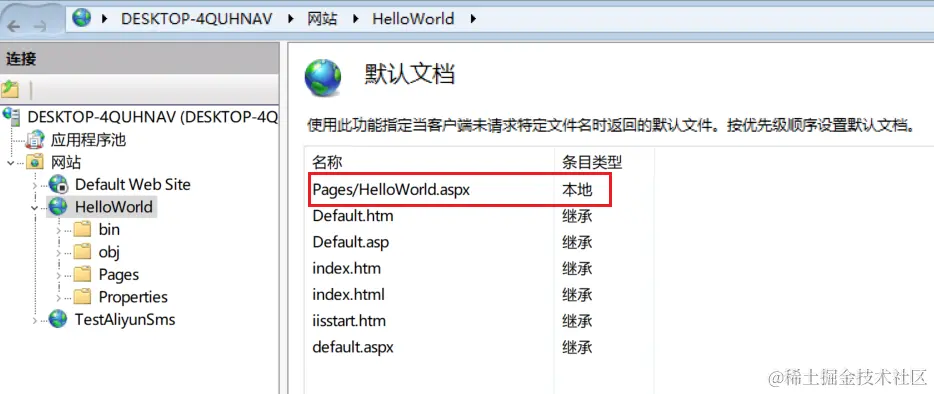Expand the TestAliyunSms site node
This screenshot has width=934, height=394.
(35, 320)
